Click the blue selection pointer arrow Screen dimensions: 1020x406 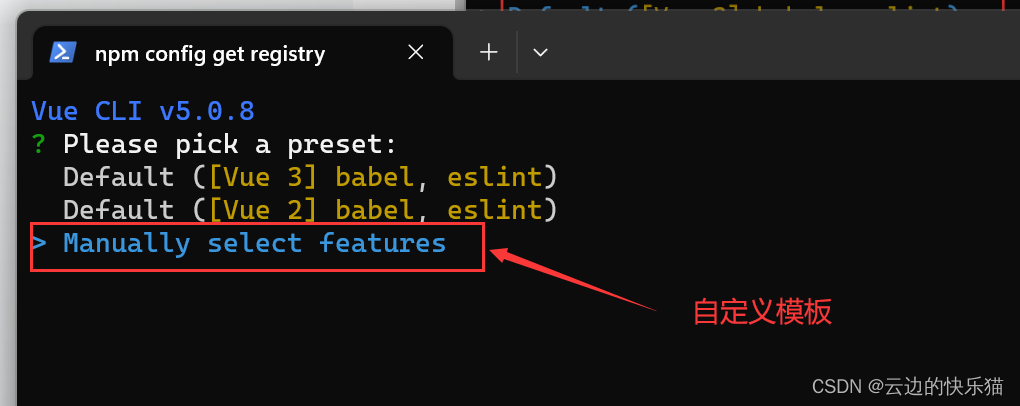(x=39, y=243)
